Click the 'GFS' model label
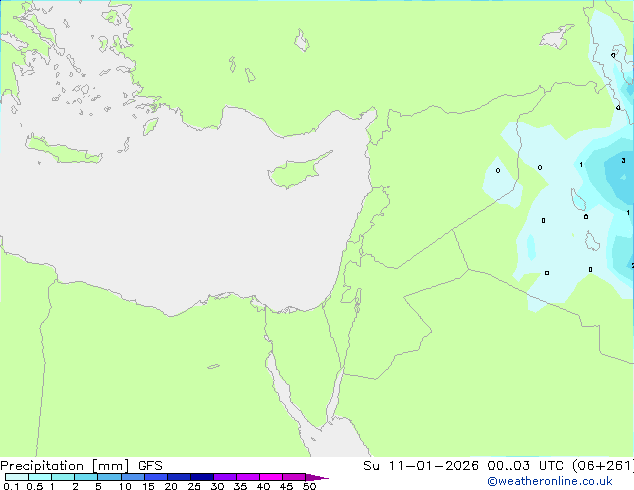Screen dimensions: 634x490 click(150, 466)
